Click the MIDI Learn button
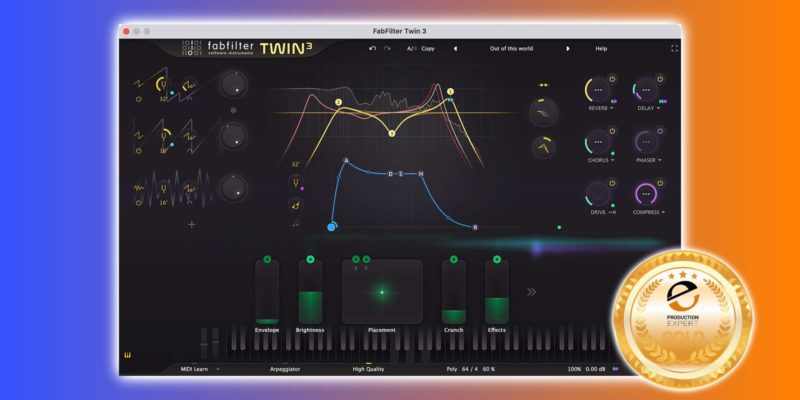The image size is (800, 400). coord(194,369)
